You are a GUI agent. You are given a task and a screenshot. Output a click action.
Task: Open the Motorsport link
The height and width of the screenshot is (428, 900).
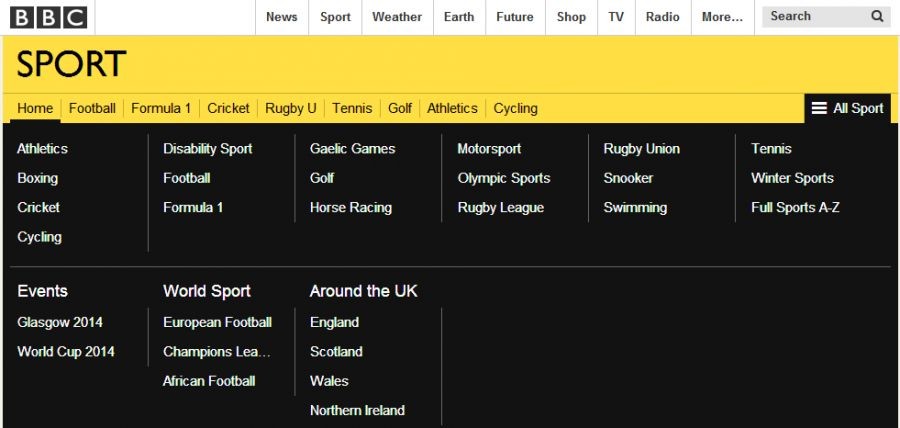pyautogui.click(x=489, y=149)
